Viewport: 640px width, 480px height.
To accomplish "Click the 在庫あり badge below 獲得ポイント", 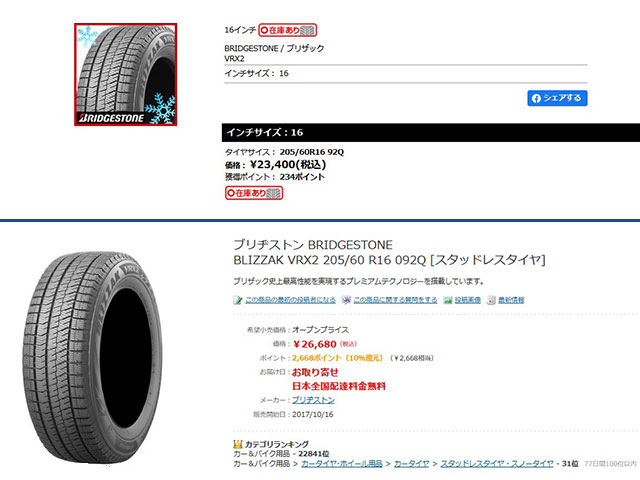I will 254,193.
